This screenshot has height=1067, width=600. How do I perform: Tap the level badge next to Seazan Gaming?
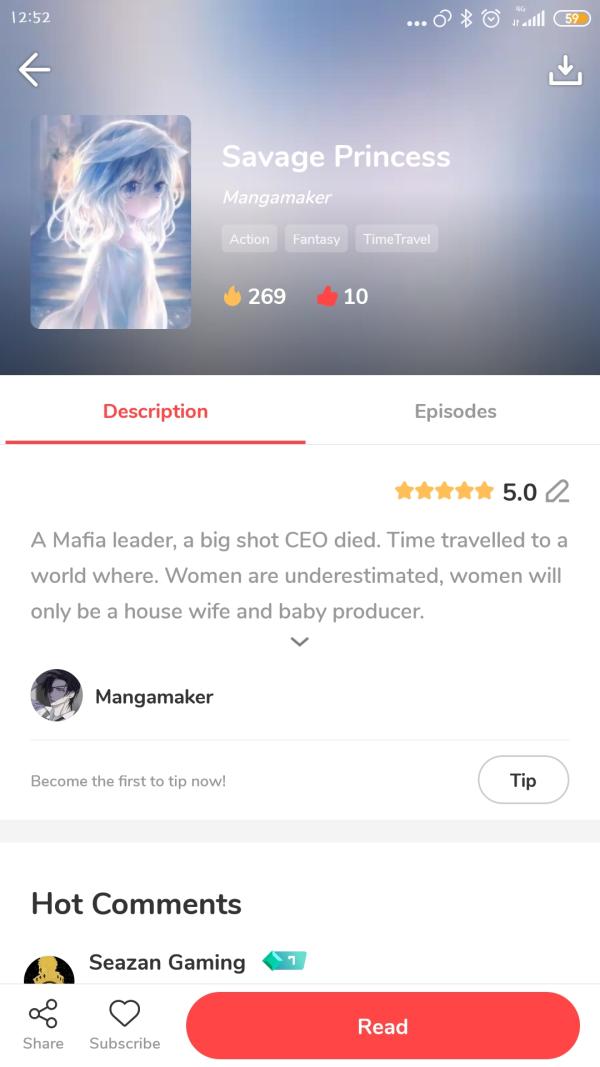tap(284, 961)
